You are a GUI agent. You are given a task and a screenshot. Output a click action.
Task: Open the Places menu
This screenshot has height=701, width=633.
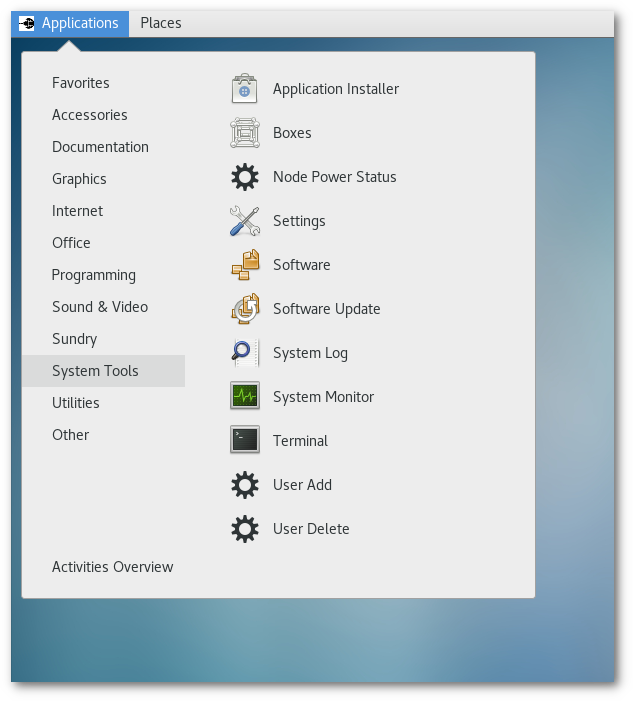pyautogui.click(x=160, y=23)
